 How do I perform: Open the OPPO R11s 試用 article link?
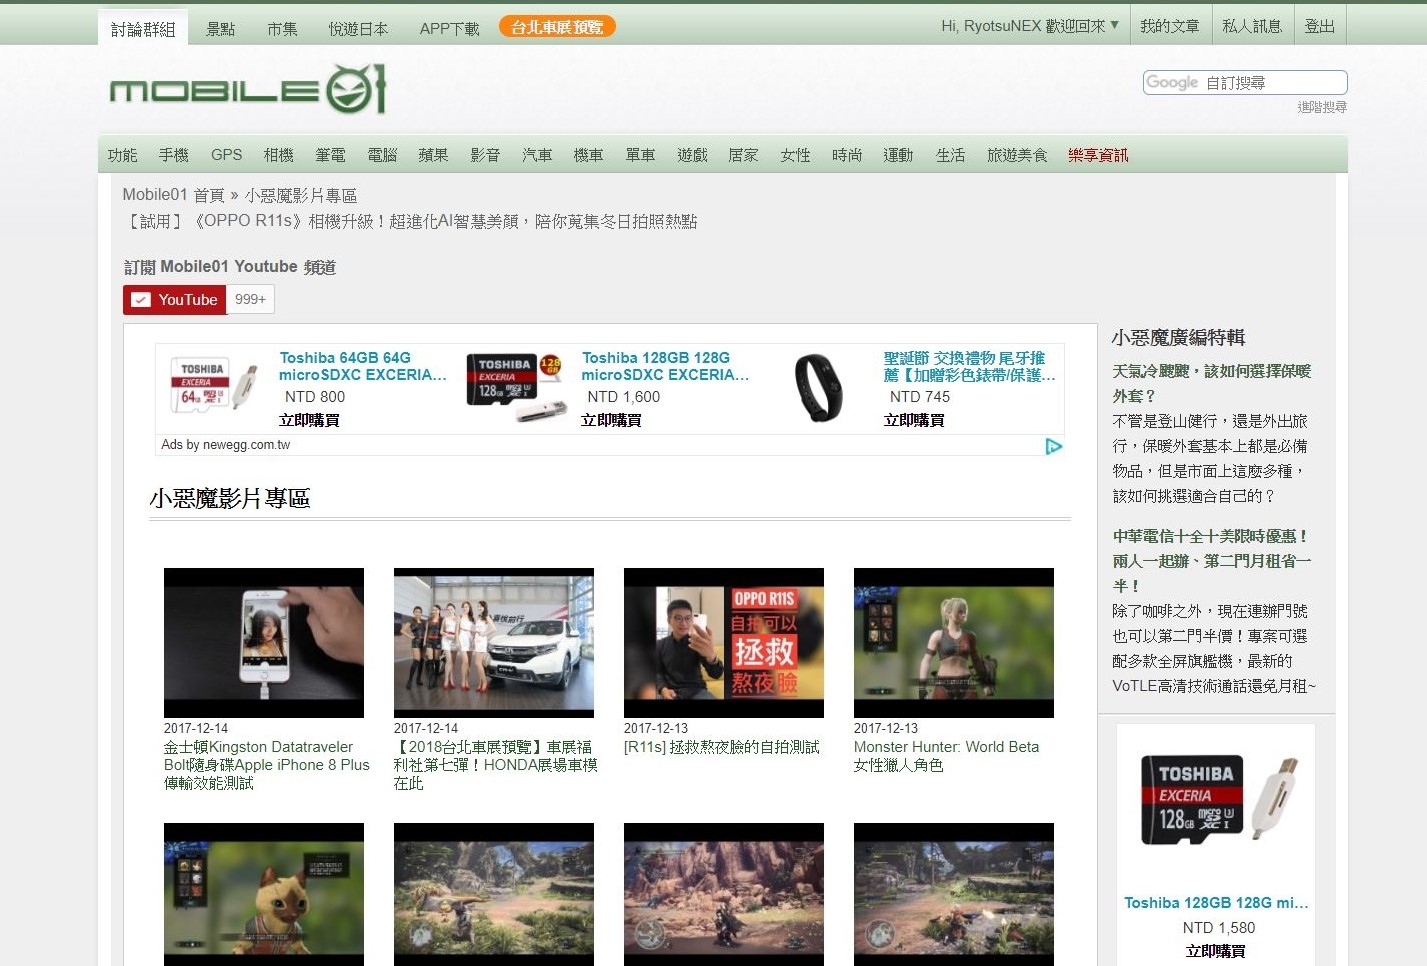[410, 221]
